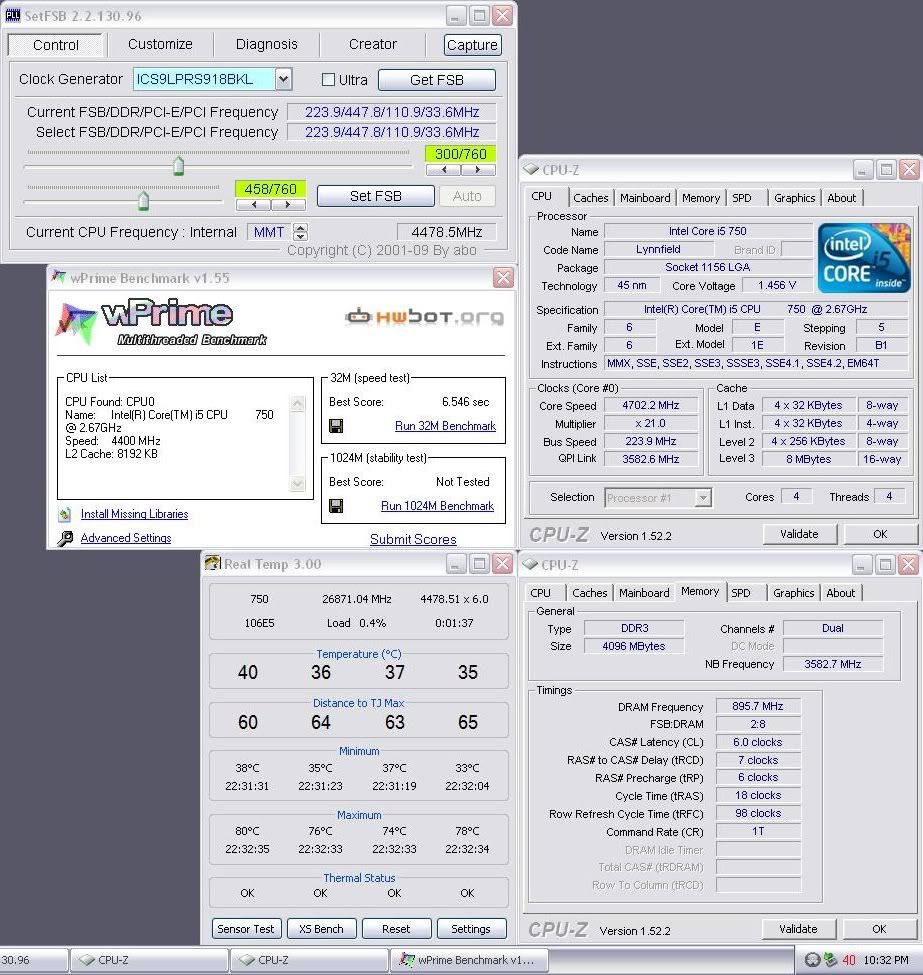The height and width of the screenshot is (975, 923).
Task: Click Validate in the upper CPU-Z window
Action: pos(799,534)
